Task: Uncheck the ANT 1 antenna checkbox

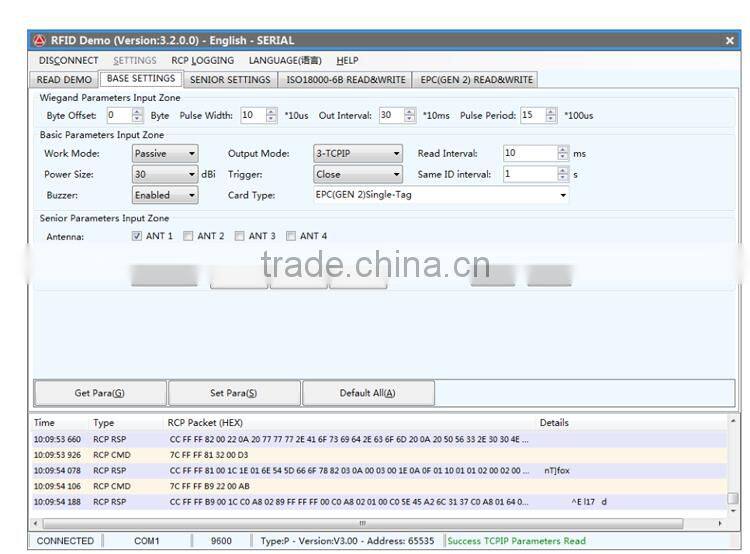Action: (137, 237)
